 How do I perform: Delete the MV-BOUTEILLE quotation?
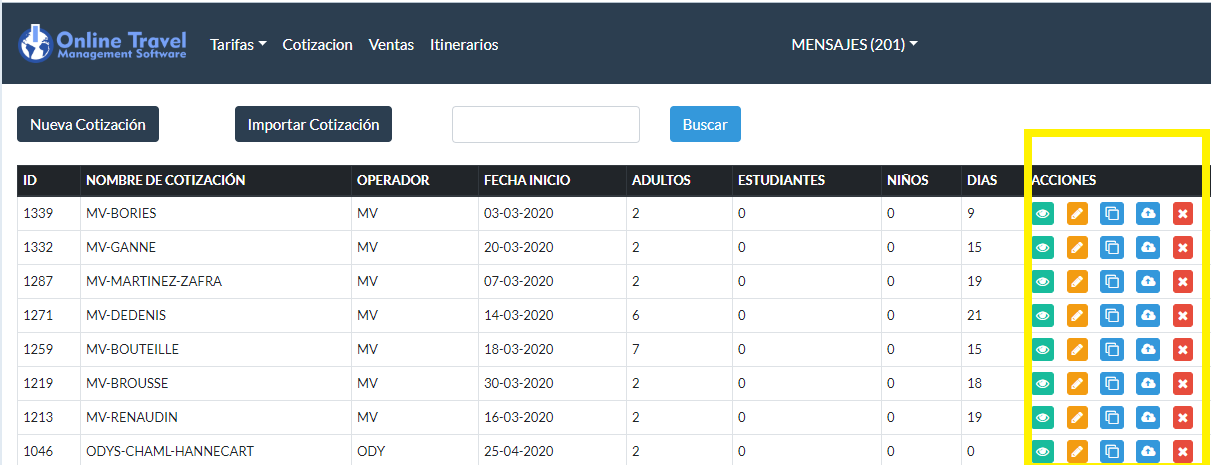tap(1182, 349)
